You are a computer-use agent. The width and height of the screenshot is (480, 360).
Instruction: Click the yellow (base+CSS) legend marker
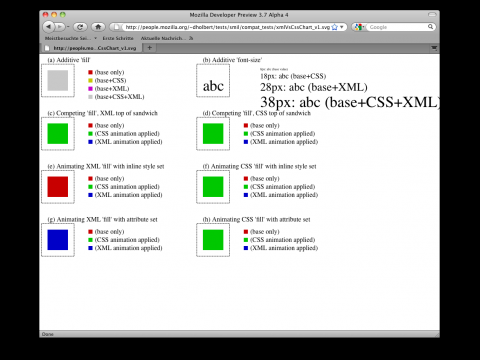point(90,80)
